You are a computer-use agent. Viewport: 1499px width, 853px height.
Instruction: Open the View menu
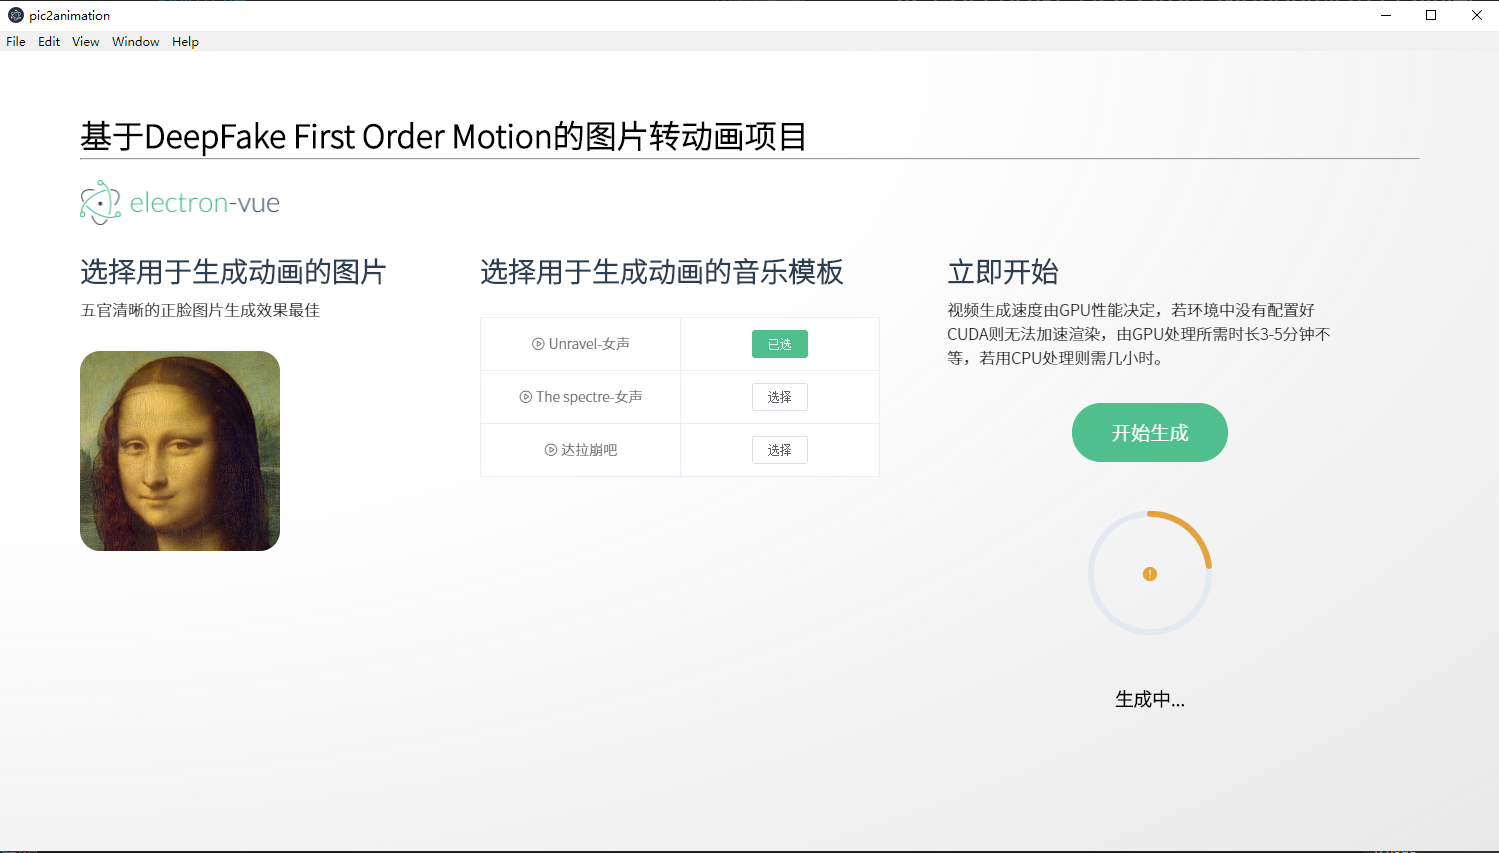click(86, 41)
